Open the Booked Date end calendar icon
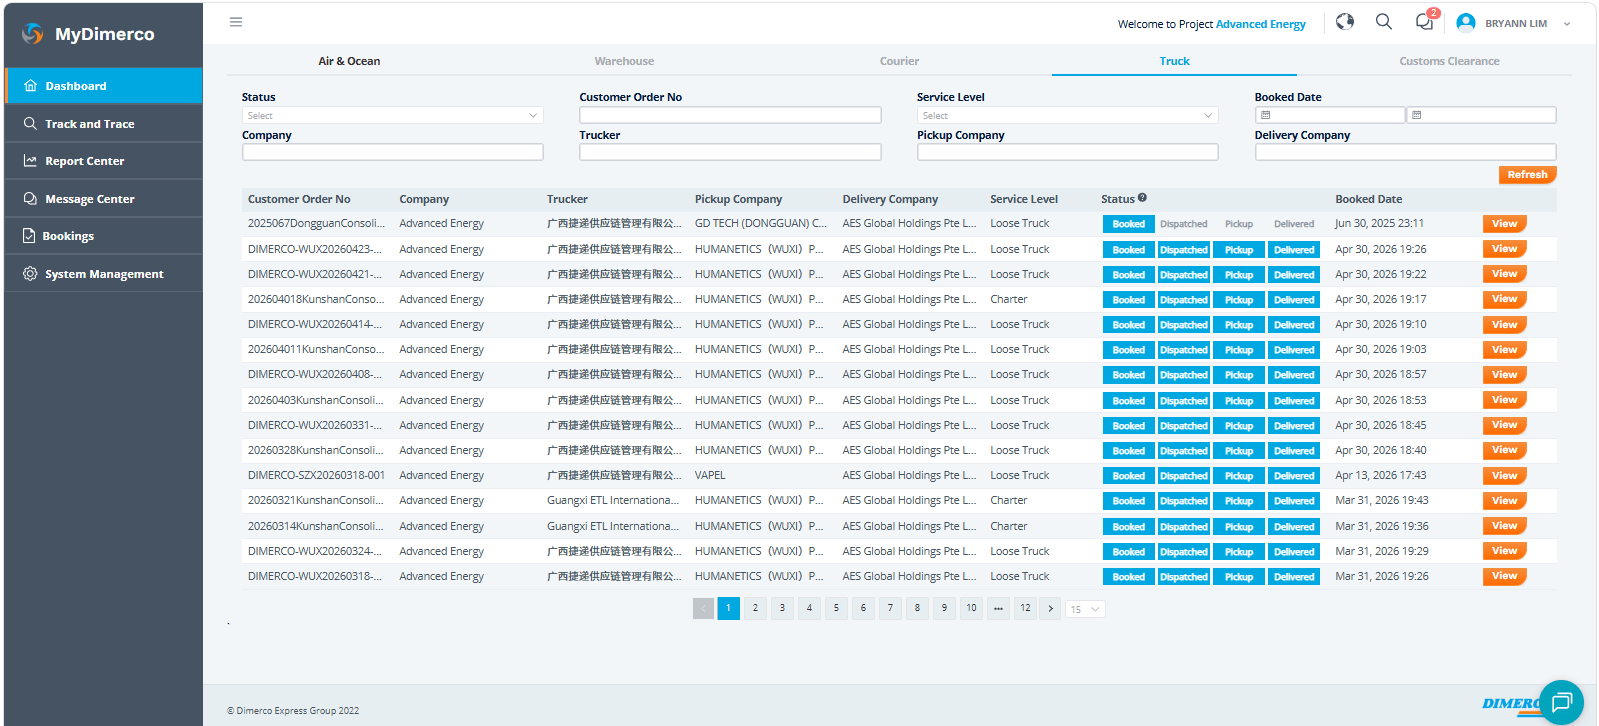Image resolution: width=1599 pixels, height=726 pixels. 1416,116
